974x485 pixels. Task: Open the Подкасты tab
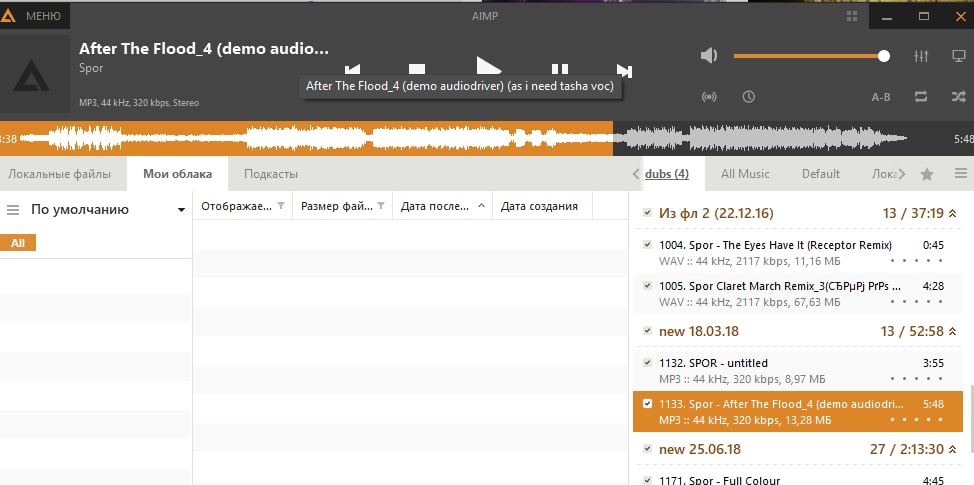pyautogui.click(x=271, y=174)
